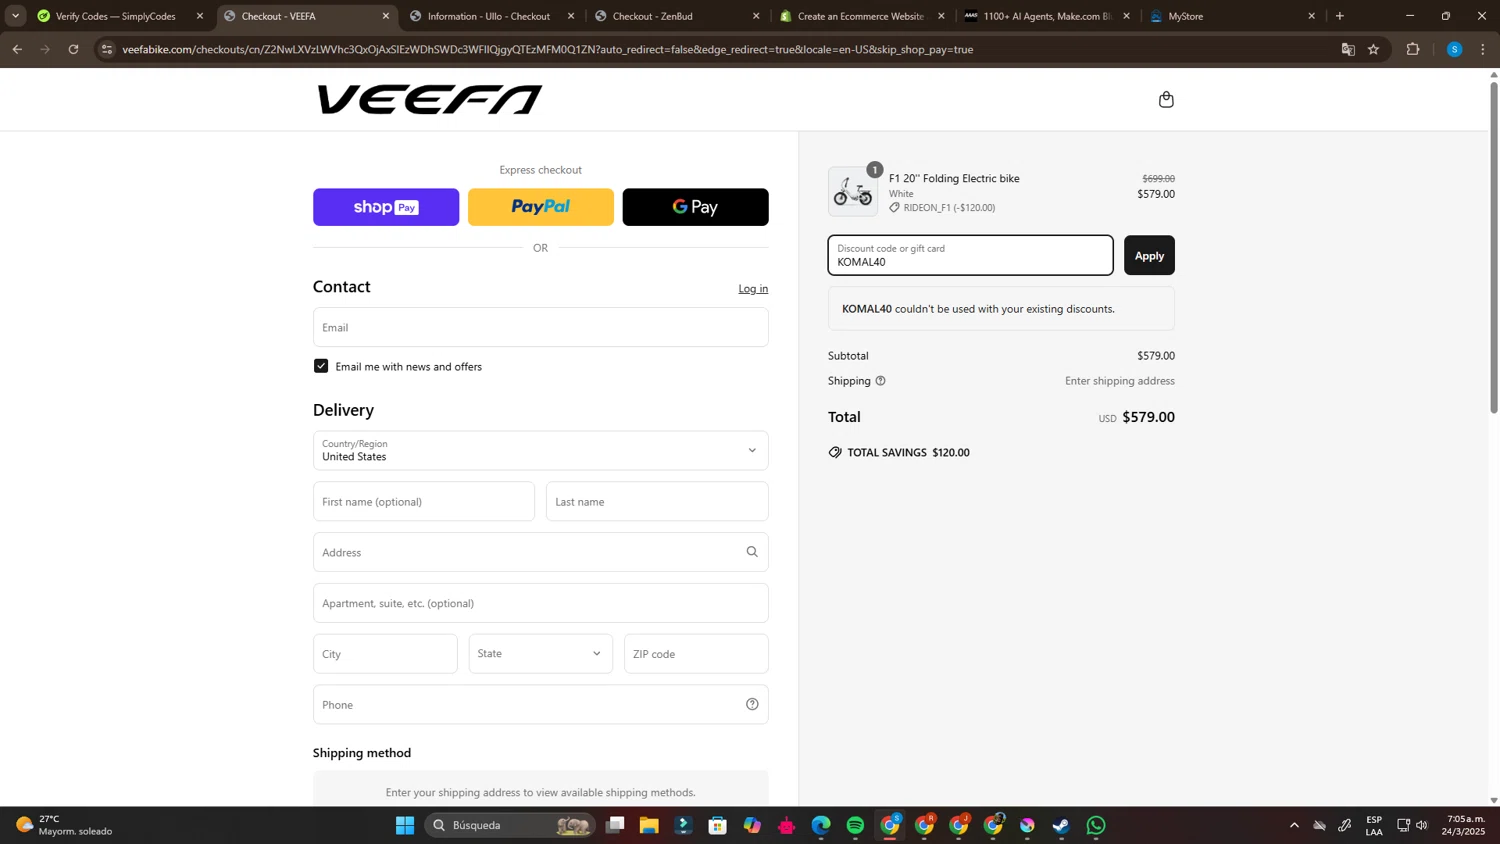Open Spotify from the taskbar
Viewport: 1500px width, 844px height.
[855, 825]
